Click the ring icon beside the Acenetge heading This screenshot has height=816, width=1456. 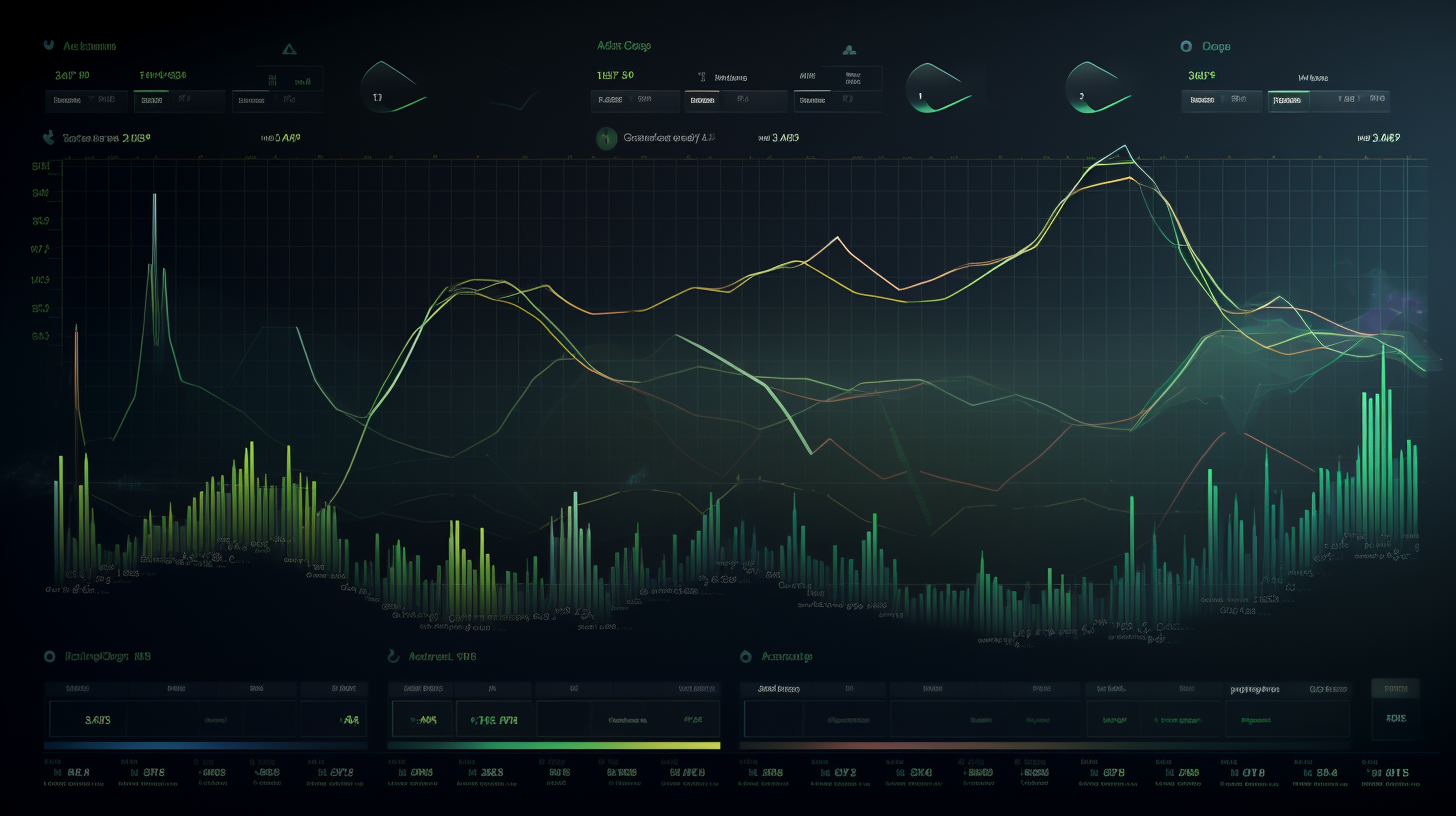745,657
